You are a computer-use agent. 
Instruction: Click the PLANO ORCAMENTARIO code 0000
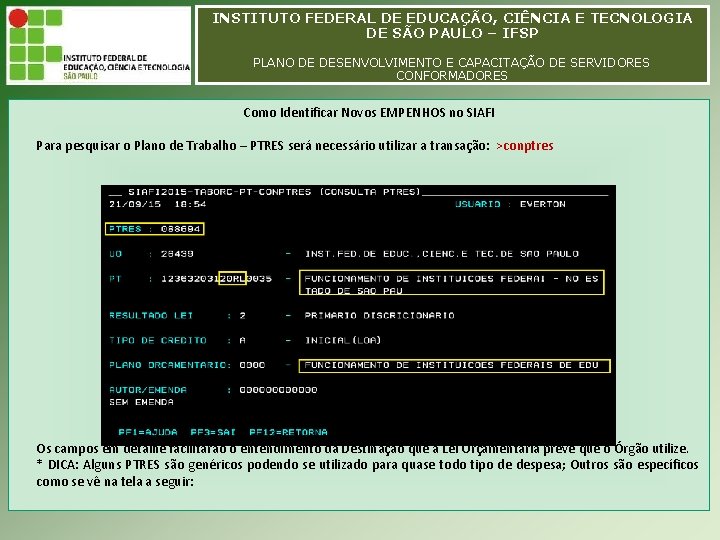point(252,365)
